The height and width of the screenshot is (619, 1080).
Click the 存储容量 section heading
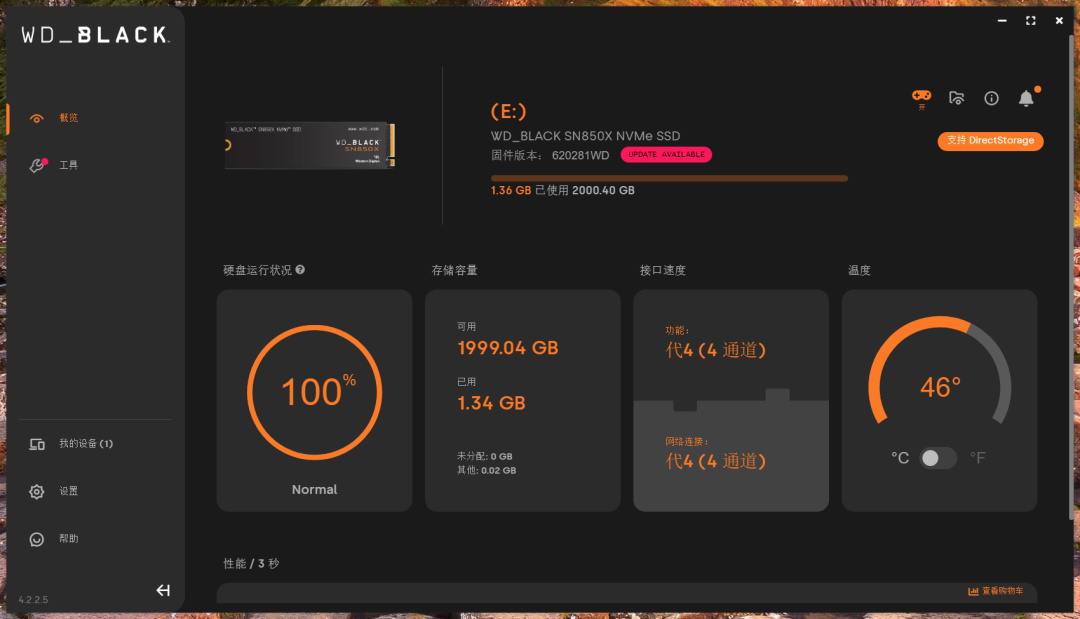coord(455,271)
